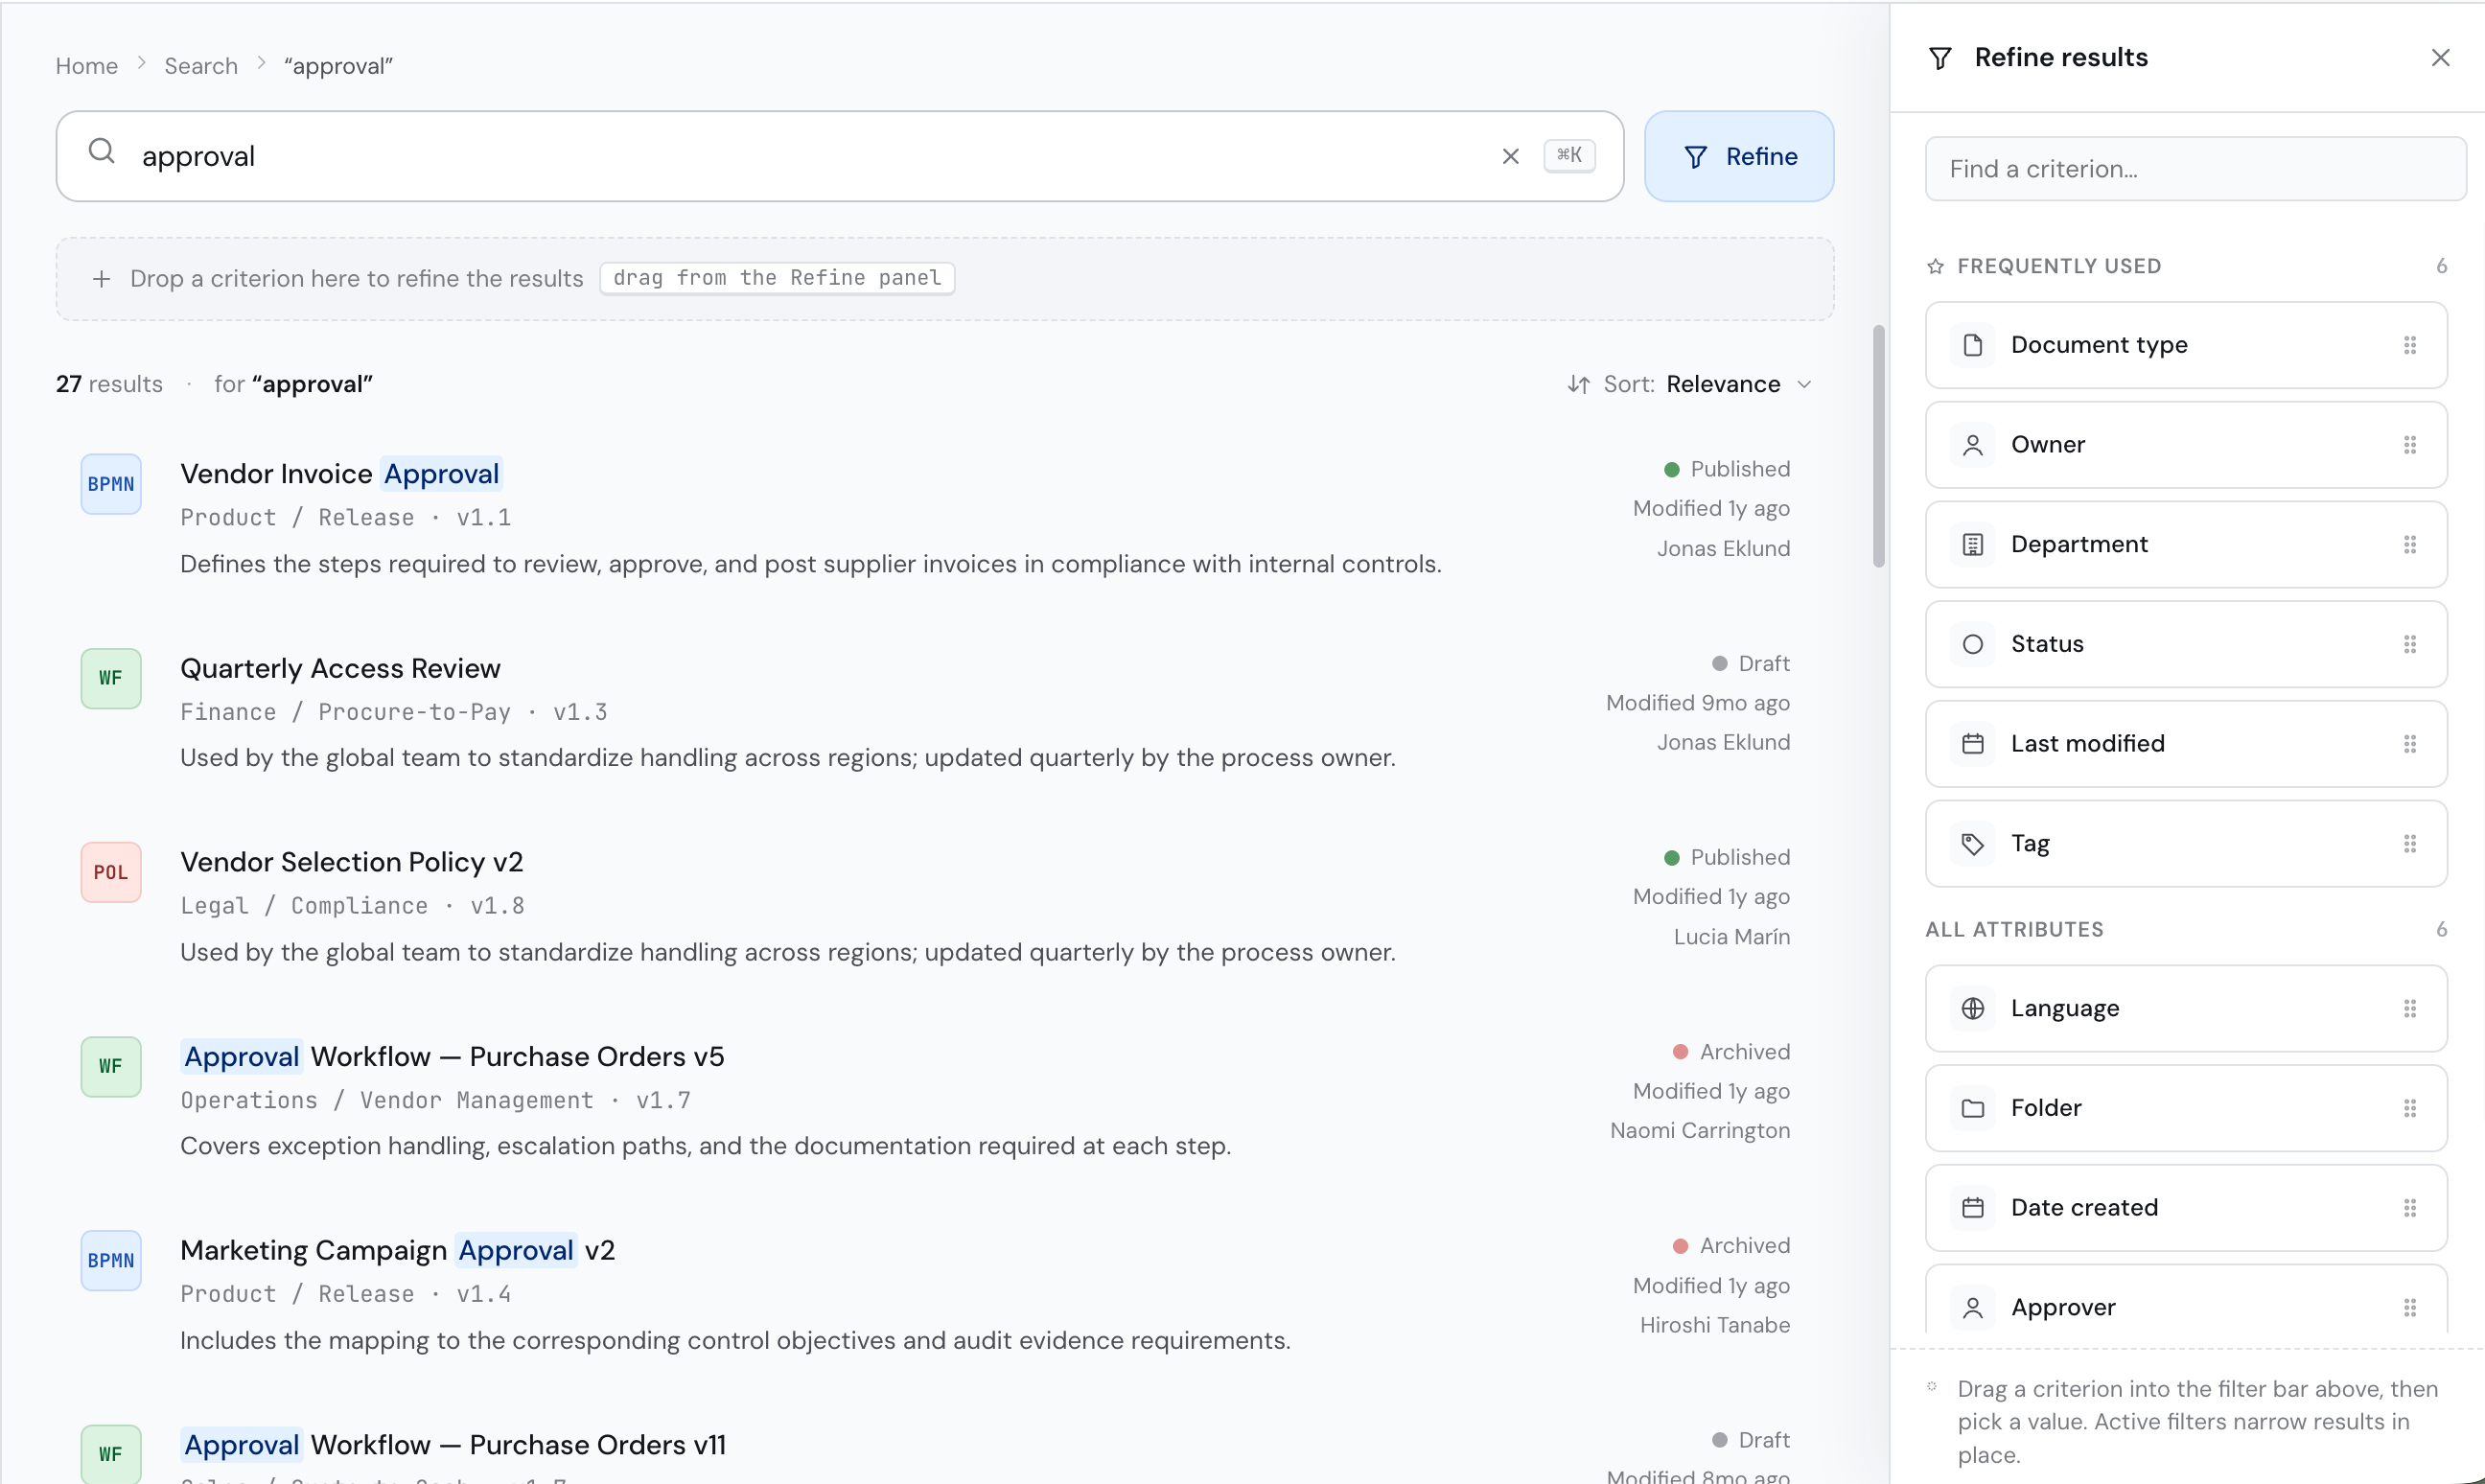The width and height of the screenshot is (2485, 1484).
Task: Click the Status circle icon
Action: [x=1972, y=644]
